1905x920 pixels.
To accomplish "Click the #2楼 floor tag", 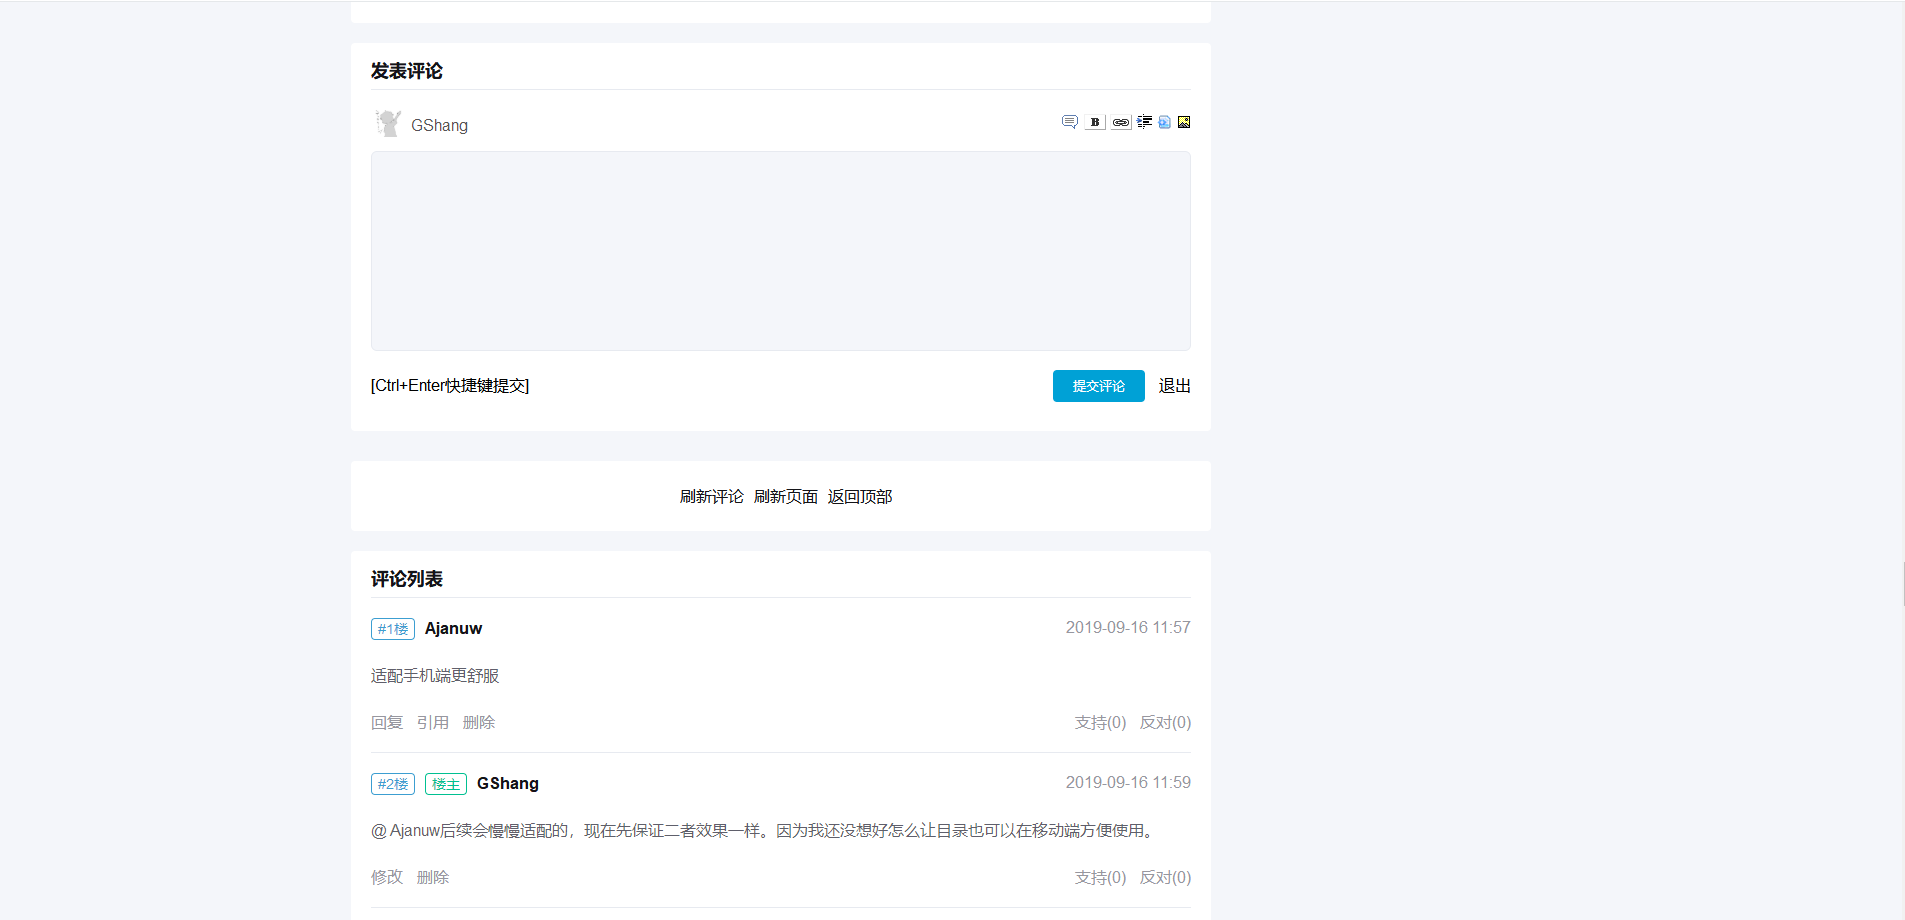I will pos(392,784).
